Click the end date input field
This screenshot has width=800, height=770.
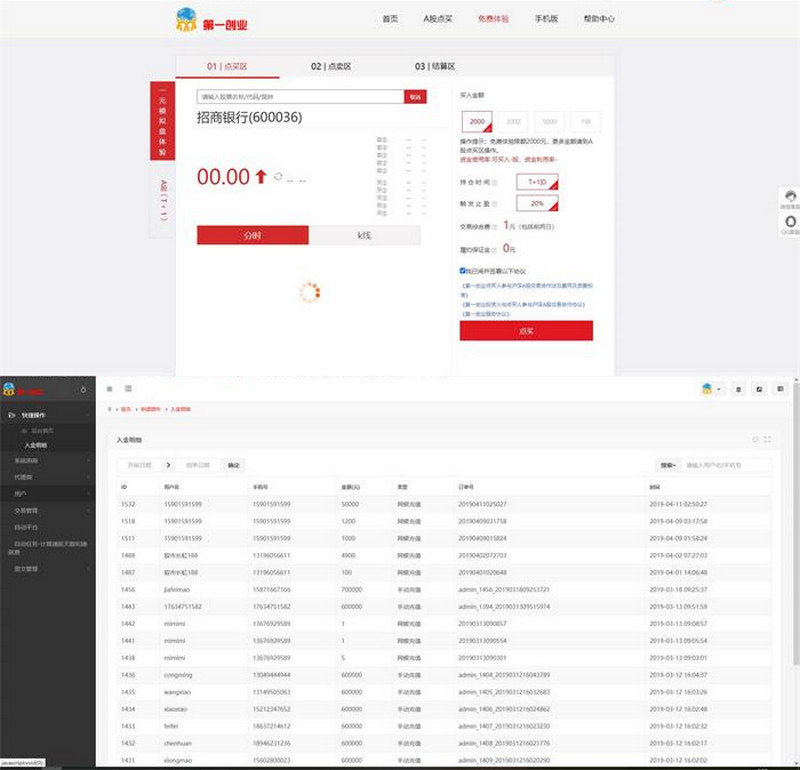tap(198, 465)
